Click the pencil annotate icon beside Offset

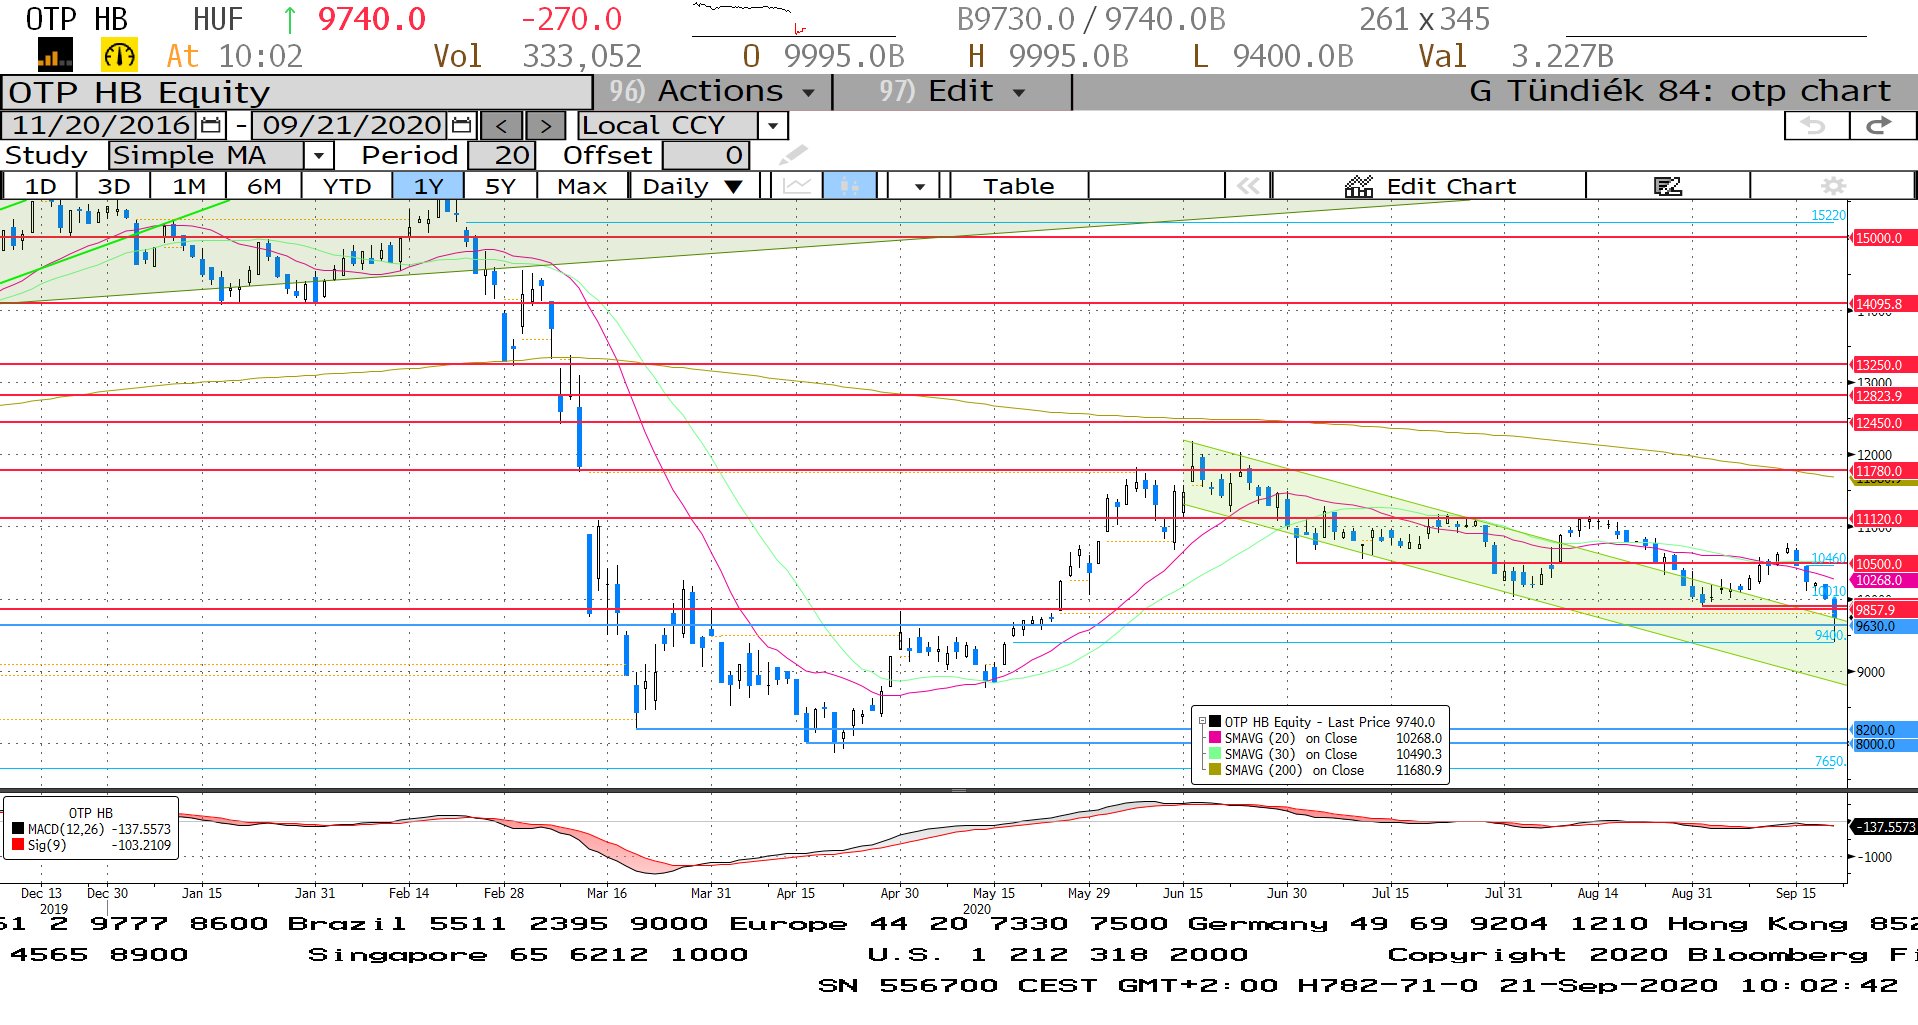(793, 155)
